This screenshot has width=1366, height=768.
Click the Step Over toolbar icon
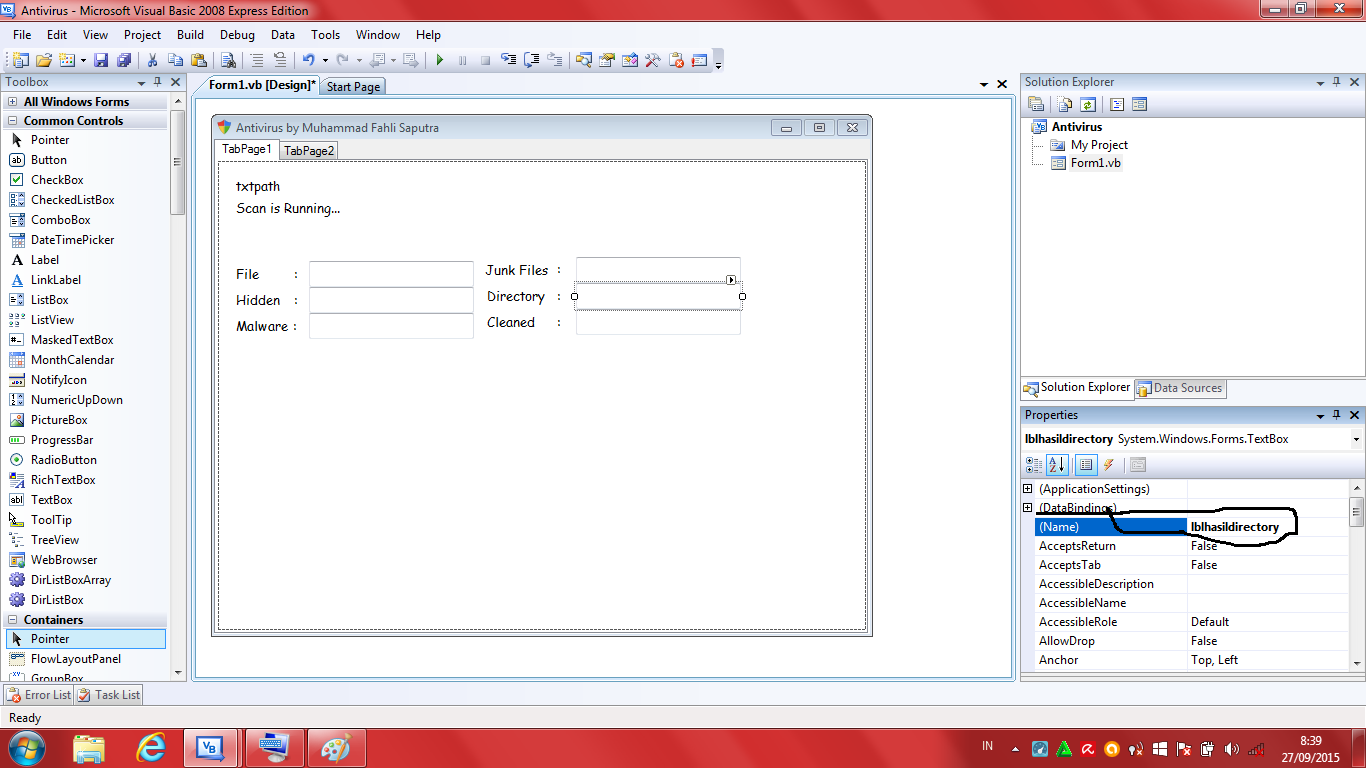click(532, 60)
